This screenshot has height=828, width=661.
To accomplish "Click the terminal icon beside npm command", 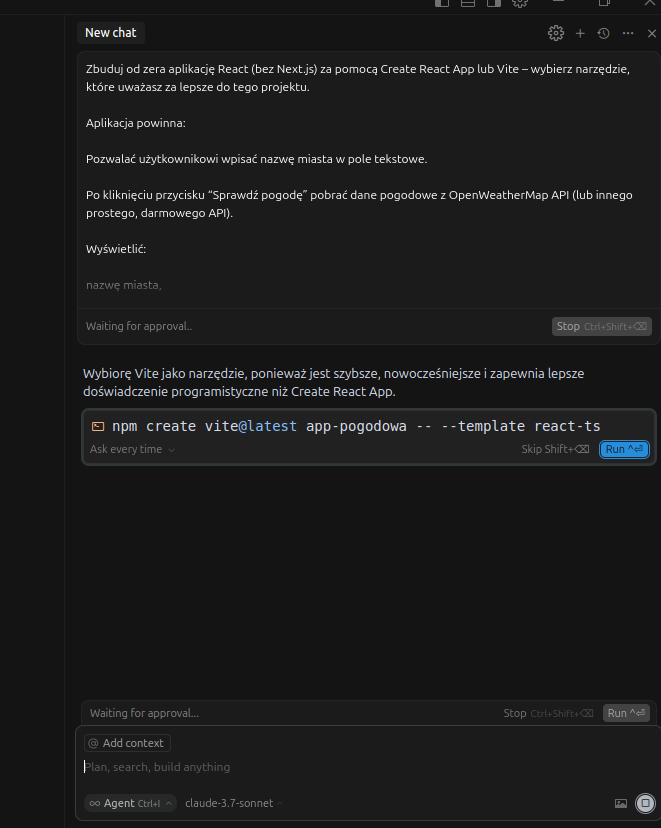I will tap(98, 426).
